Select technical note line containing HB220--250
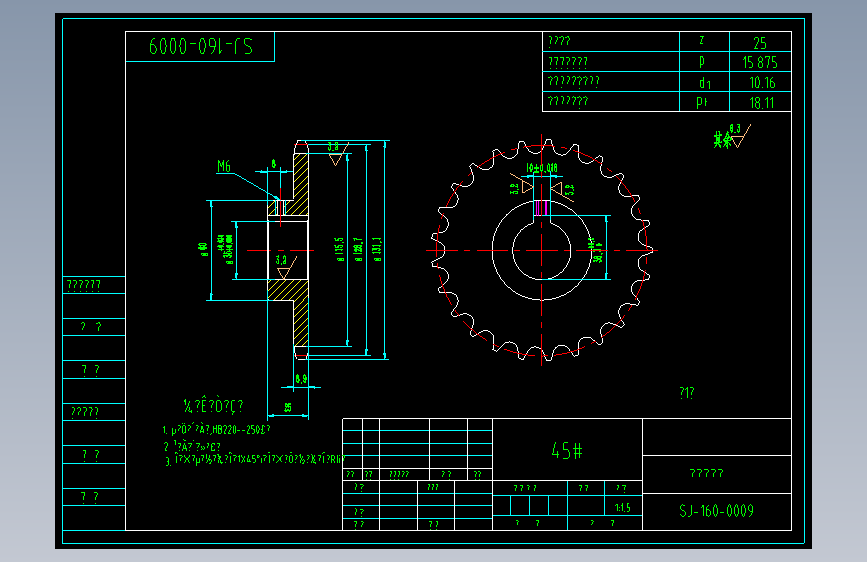 (x=216, y=430)
